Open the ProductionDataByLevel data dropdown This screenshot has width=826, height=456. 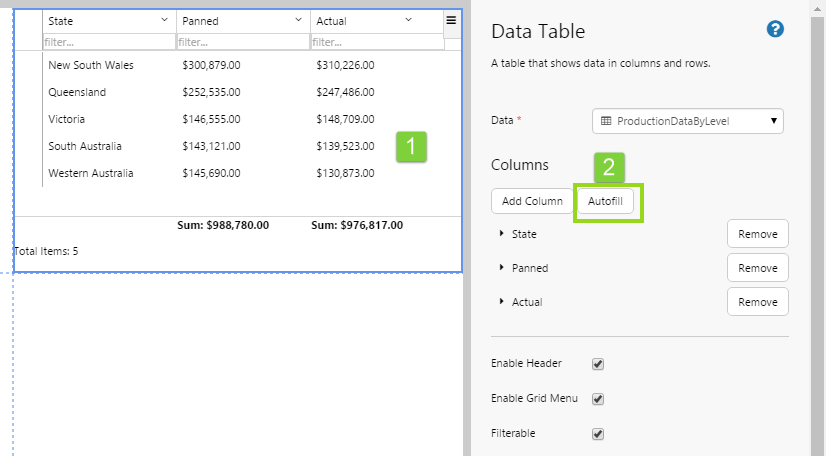tap(688, 121)
